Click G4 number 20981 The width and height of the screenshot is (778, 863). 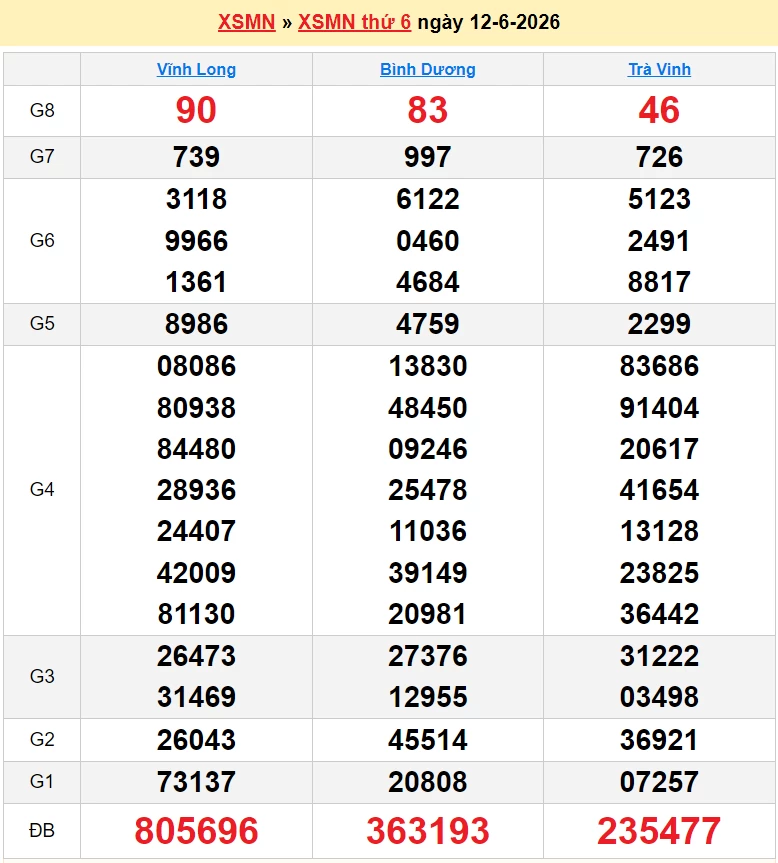[428, 614]
